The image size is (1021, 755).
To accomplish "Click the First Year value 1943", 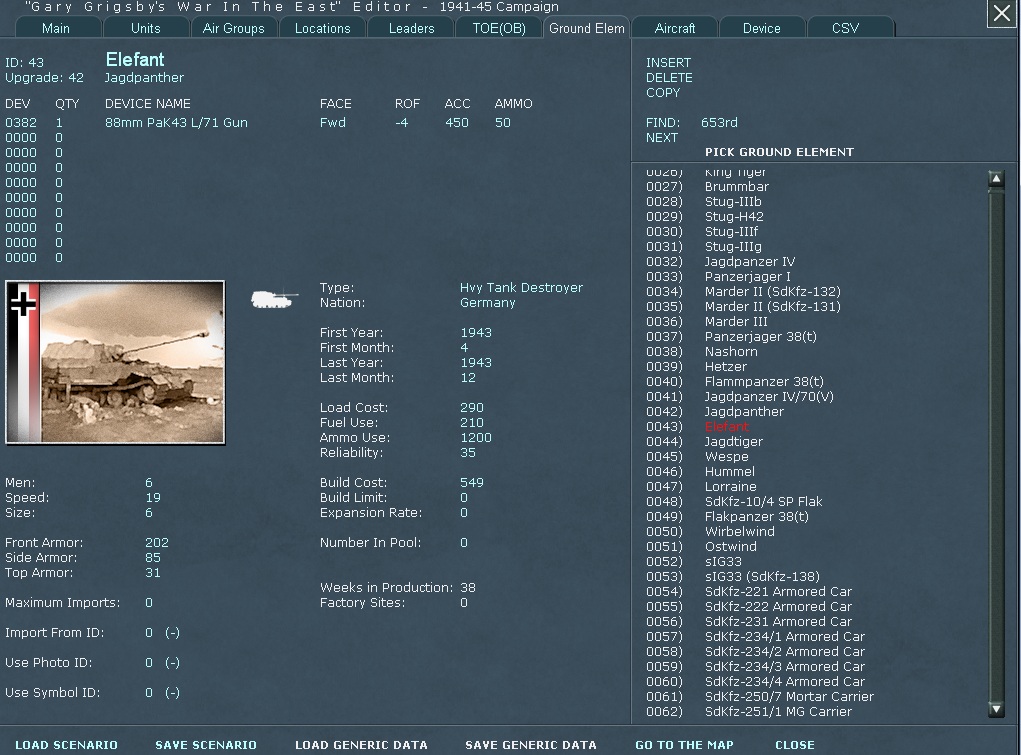I will pos(476,333).
